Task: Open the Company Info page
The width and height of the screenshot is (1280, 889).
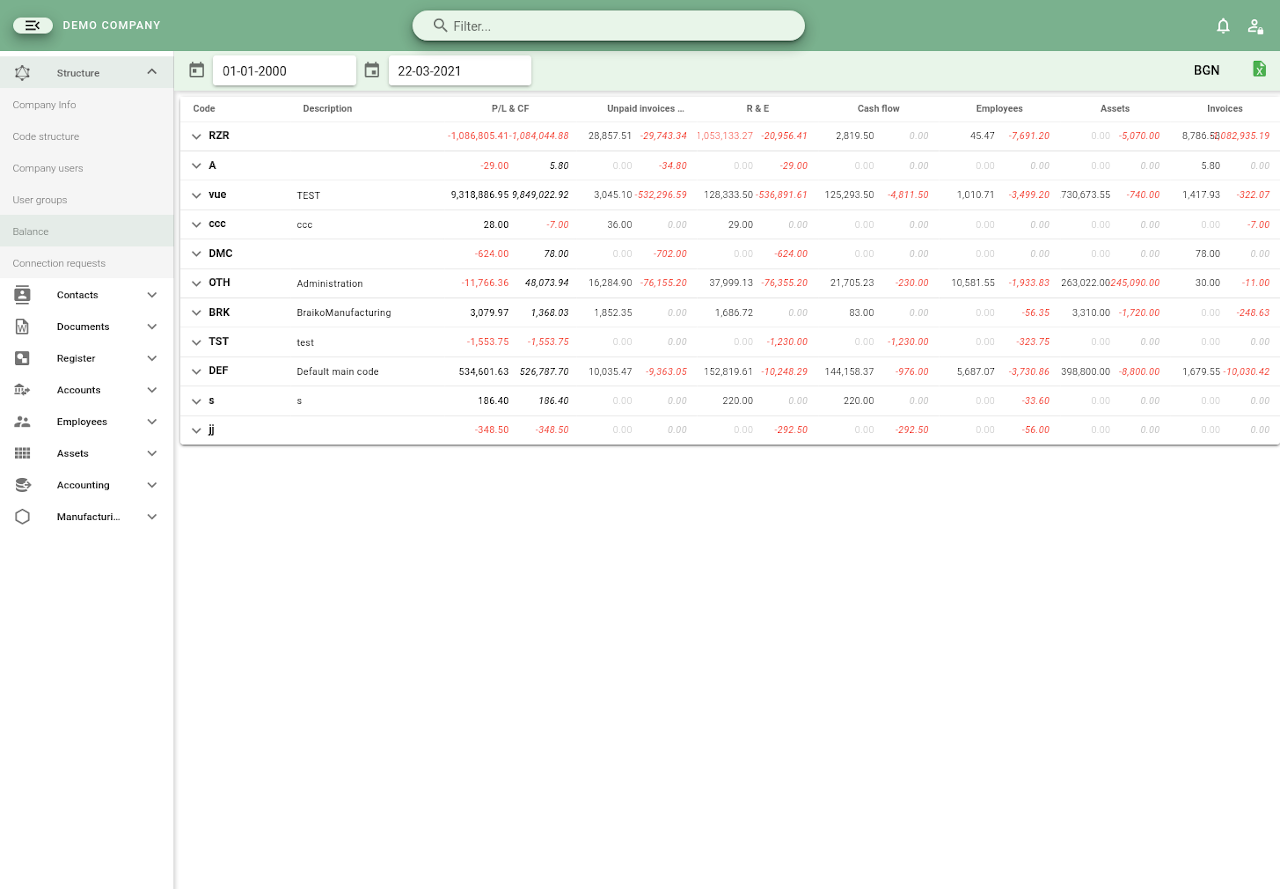Action: 44,105
